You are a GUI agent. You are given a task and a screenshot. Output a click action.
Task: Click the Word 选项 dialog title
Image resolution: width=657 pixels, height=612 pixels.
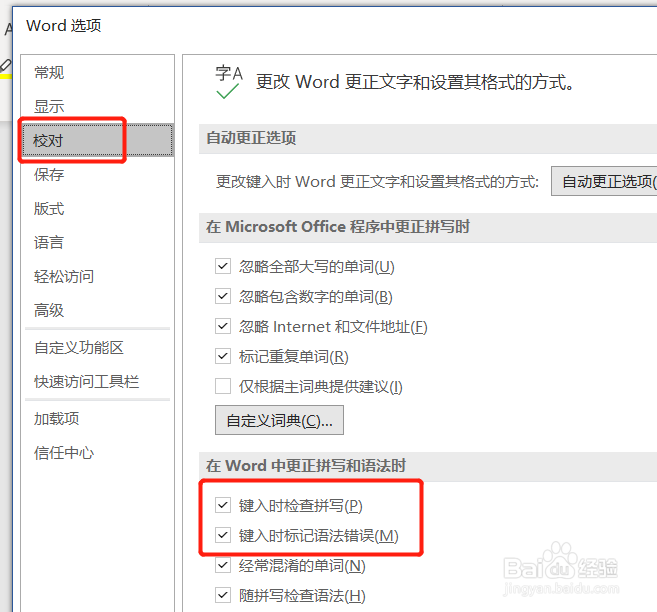(64, 26)
